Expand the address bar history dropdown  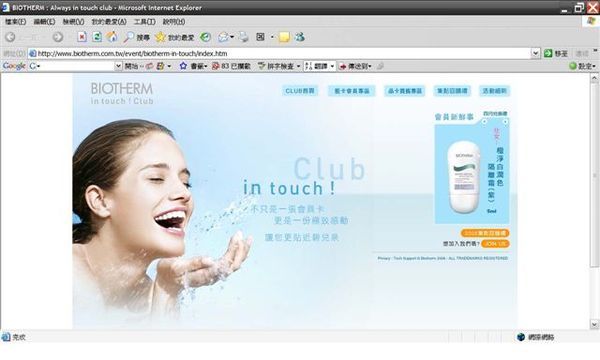(x=535, y=54)
